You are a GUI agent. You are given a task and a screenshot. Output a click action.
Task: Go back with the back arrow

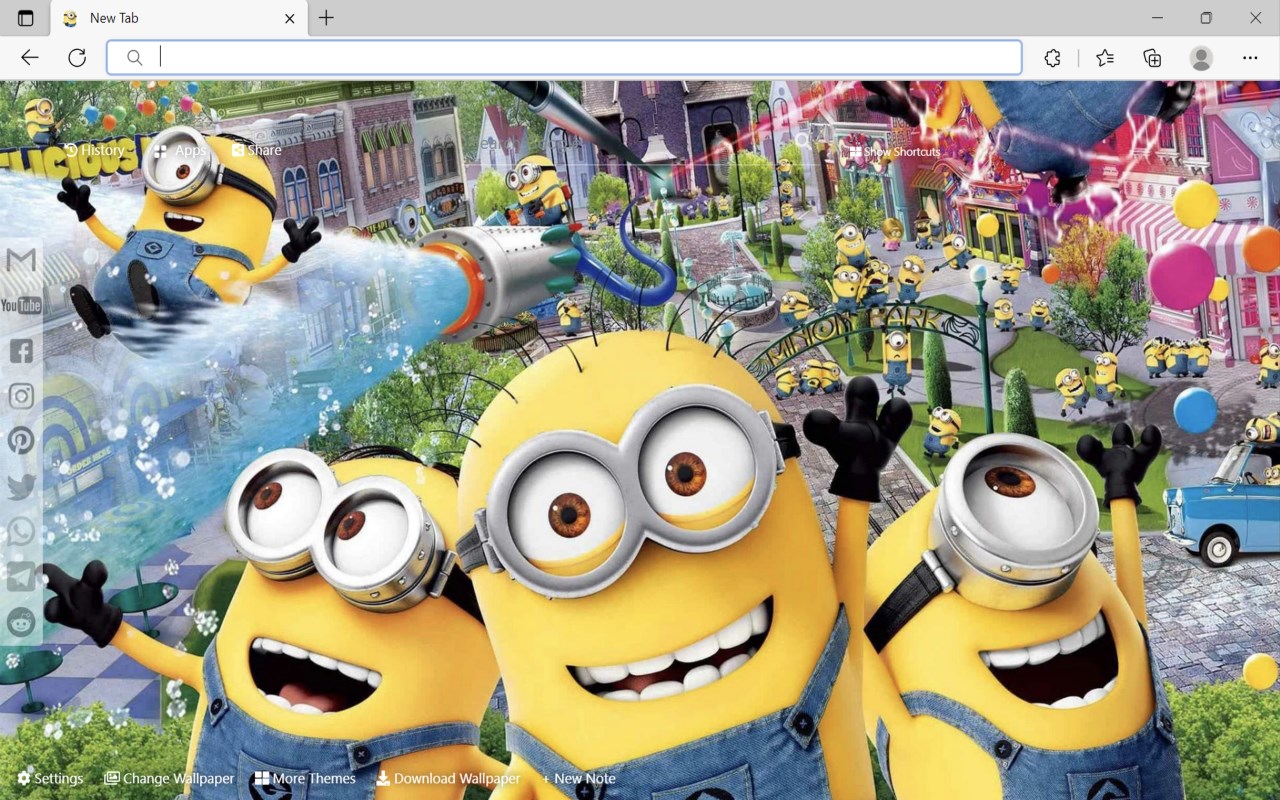[x=30, y=58]
